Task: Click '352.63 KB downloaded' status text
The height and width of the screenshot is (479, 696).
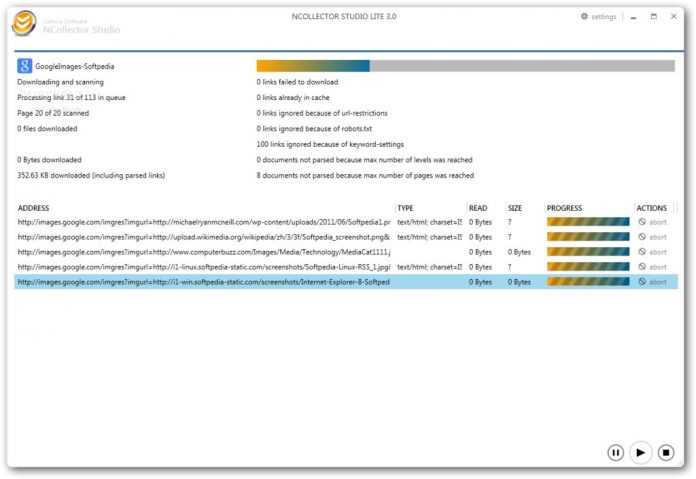Action: [91, 175]
